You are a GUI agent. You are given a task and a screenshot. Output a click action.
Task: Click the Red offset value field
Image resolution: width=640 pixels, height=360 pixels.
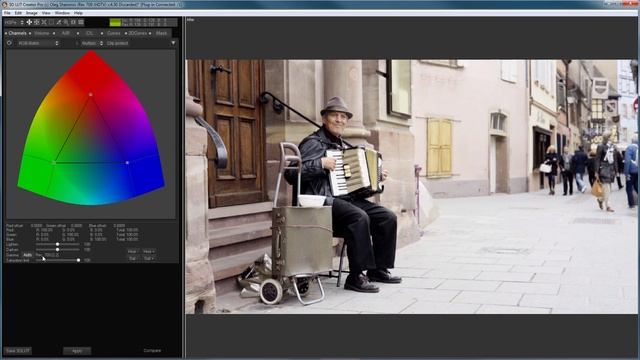[x=36, y=225]
